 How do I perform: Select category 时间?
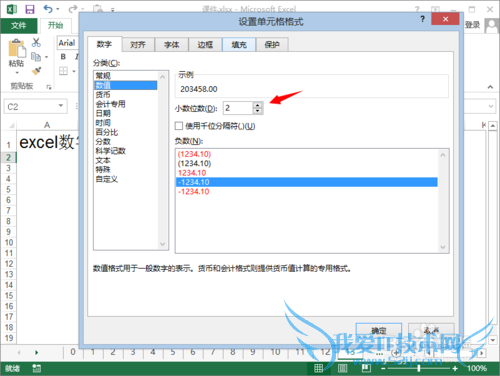[126, 123]
